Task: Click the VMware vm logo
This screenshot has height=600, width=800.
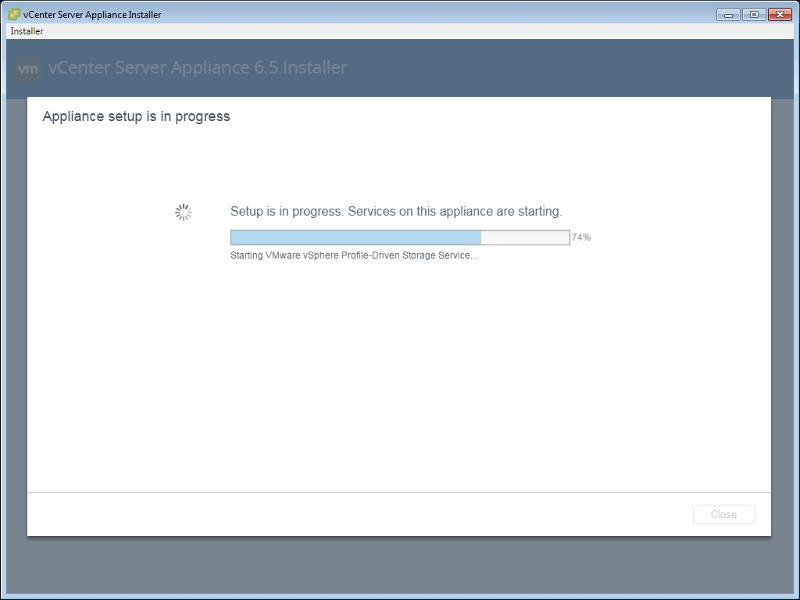Action: click(28, 68)
